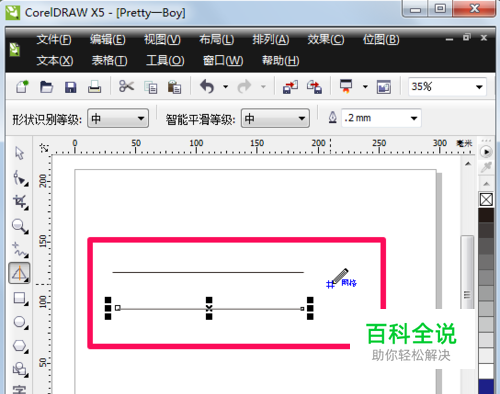Select the Smart Drawing tool
Image resolution: width=500 pixels, height=394 pixels.
[x=19, y=273]
